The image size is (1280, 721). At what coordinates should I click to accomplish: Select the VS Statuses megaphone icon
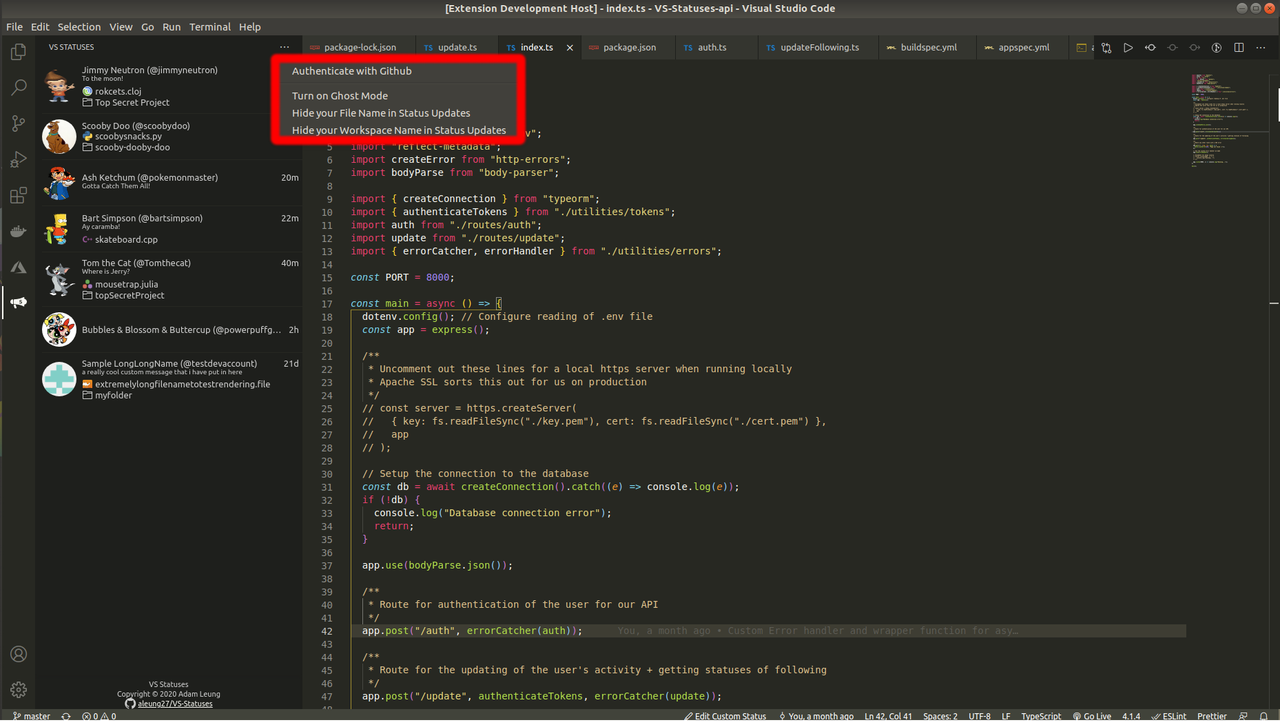pyautogui.click(x=18, y=302)
